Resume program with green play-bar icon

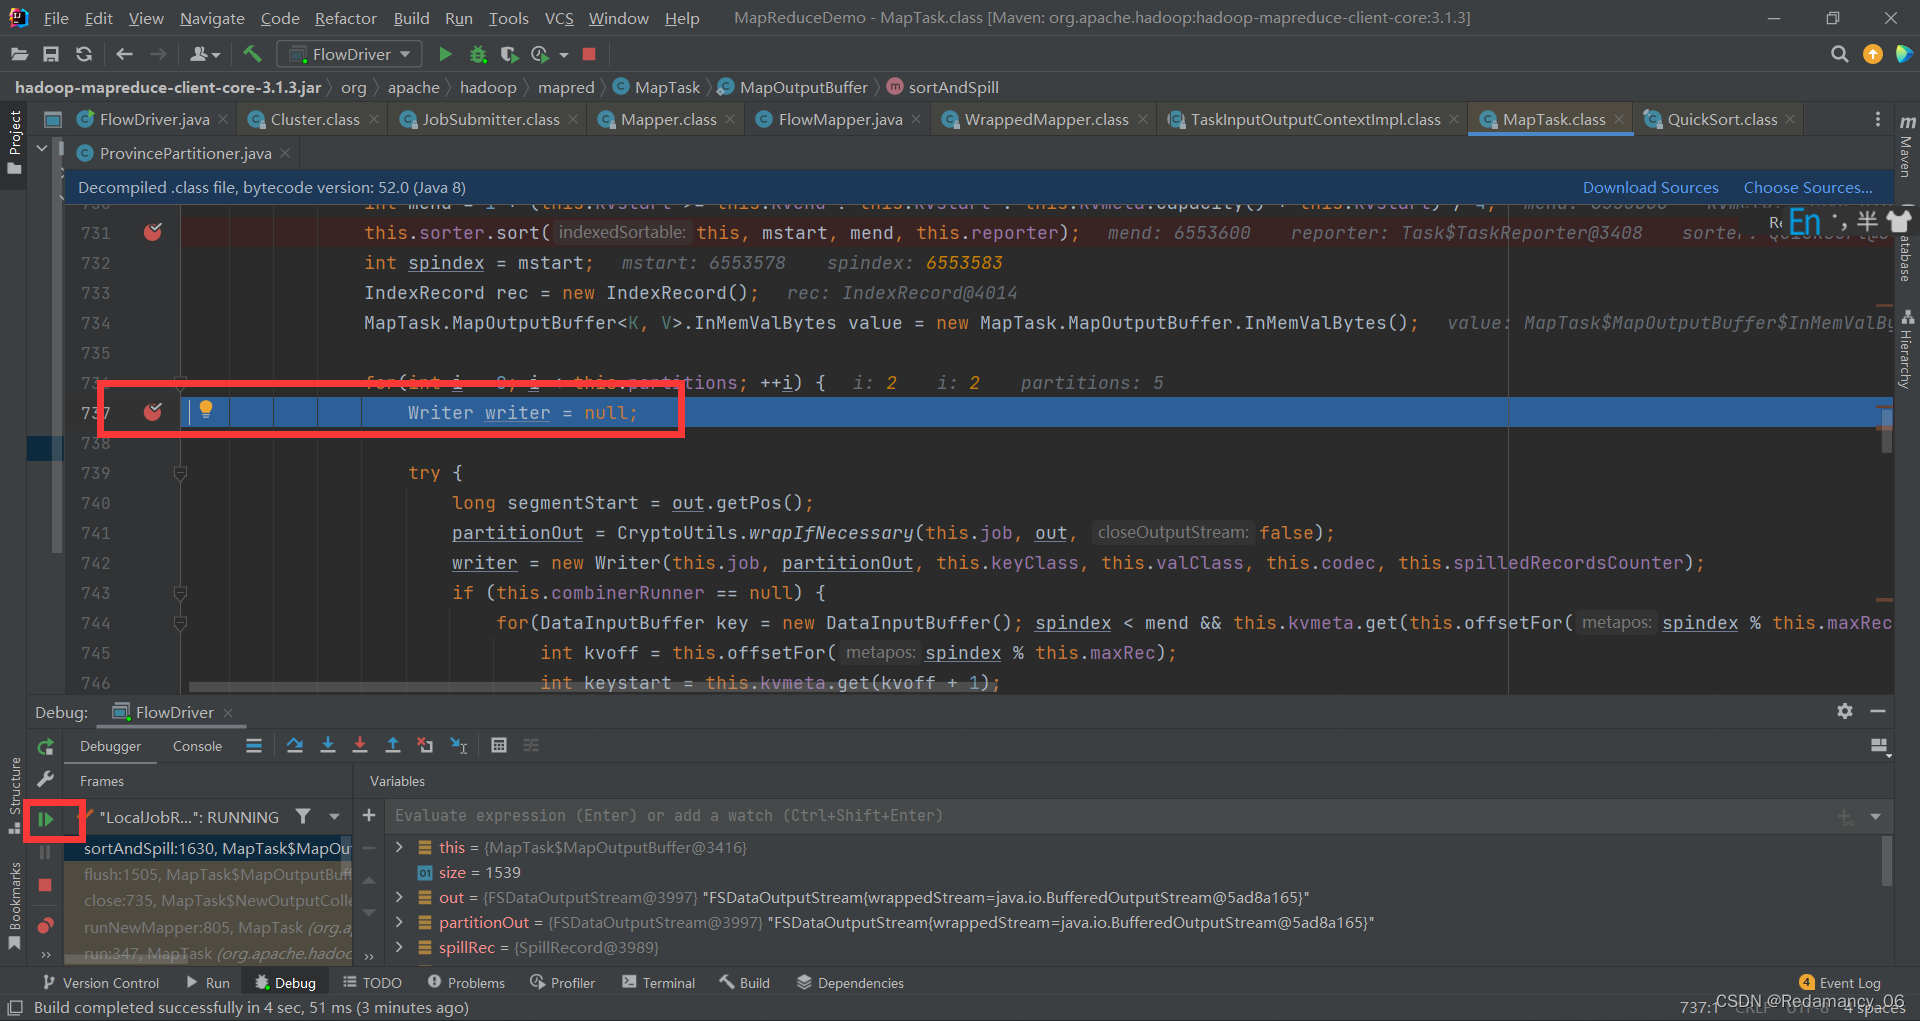point(45,820)
